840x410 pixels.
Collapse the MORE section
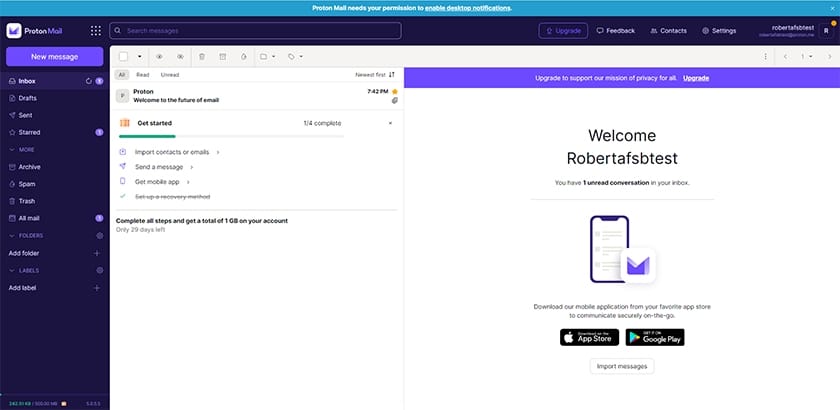(22, 150)
